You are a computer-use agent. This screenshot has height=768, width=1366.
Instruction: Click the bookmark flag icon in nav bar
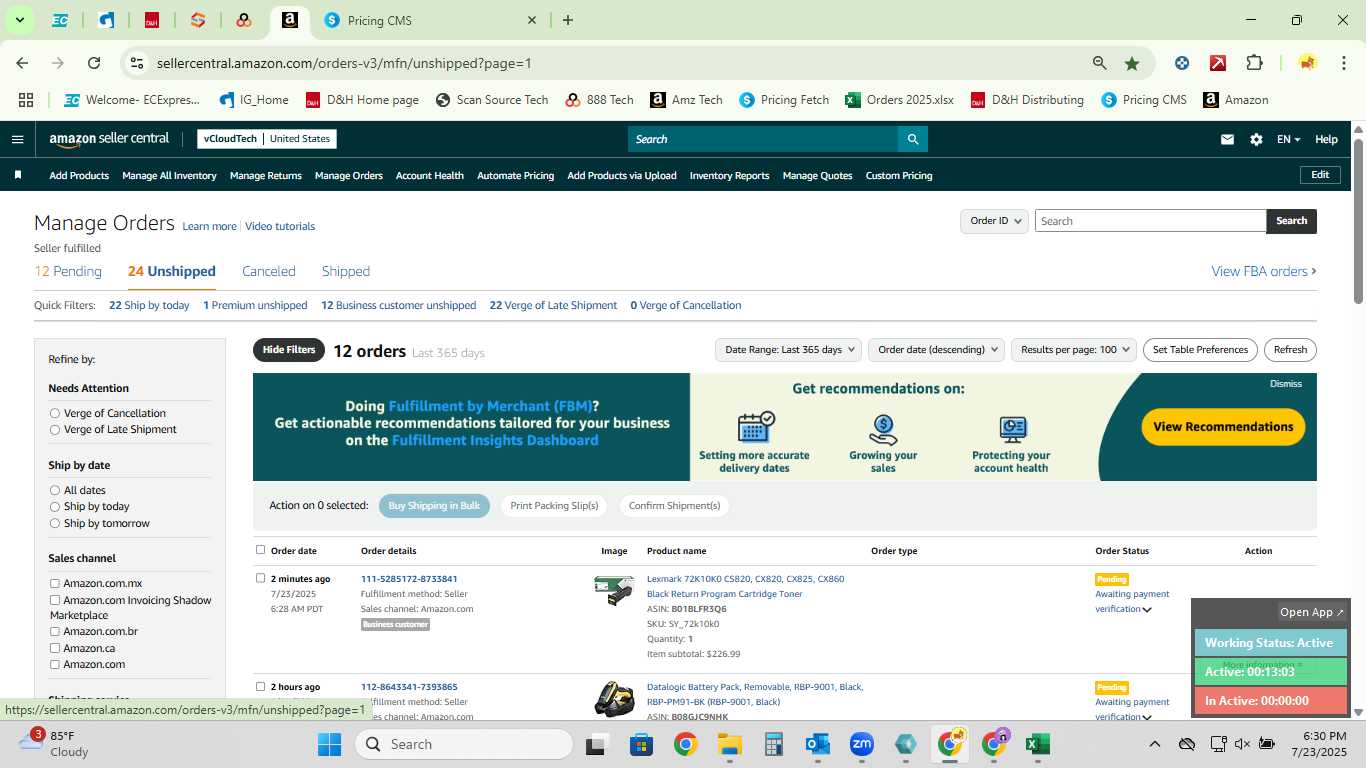click(x=18, y=175)
